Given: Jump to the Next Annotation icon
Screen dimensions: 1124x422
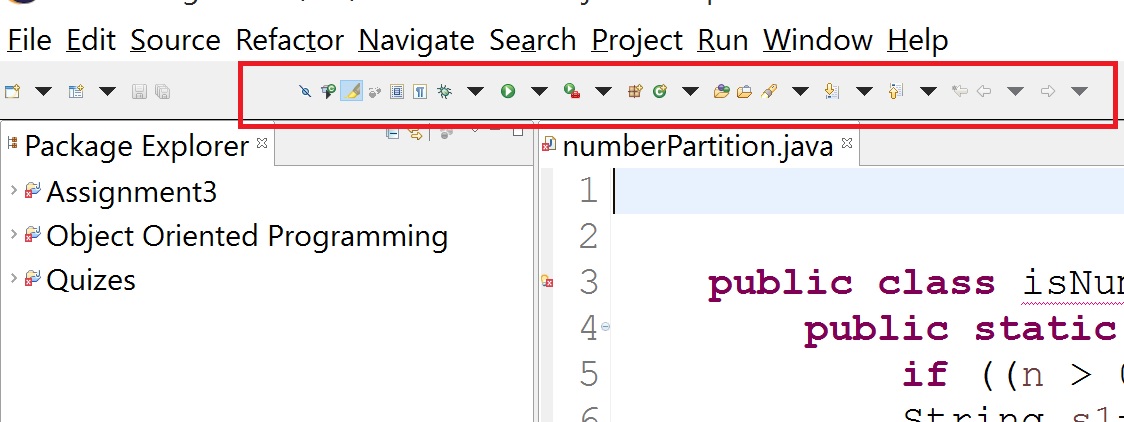Looking at the screenshot, I should click(x=832, y=92).
